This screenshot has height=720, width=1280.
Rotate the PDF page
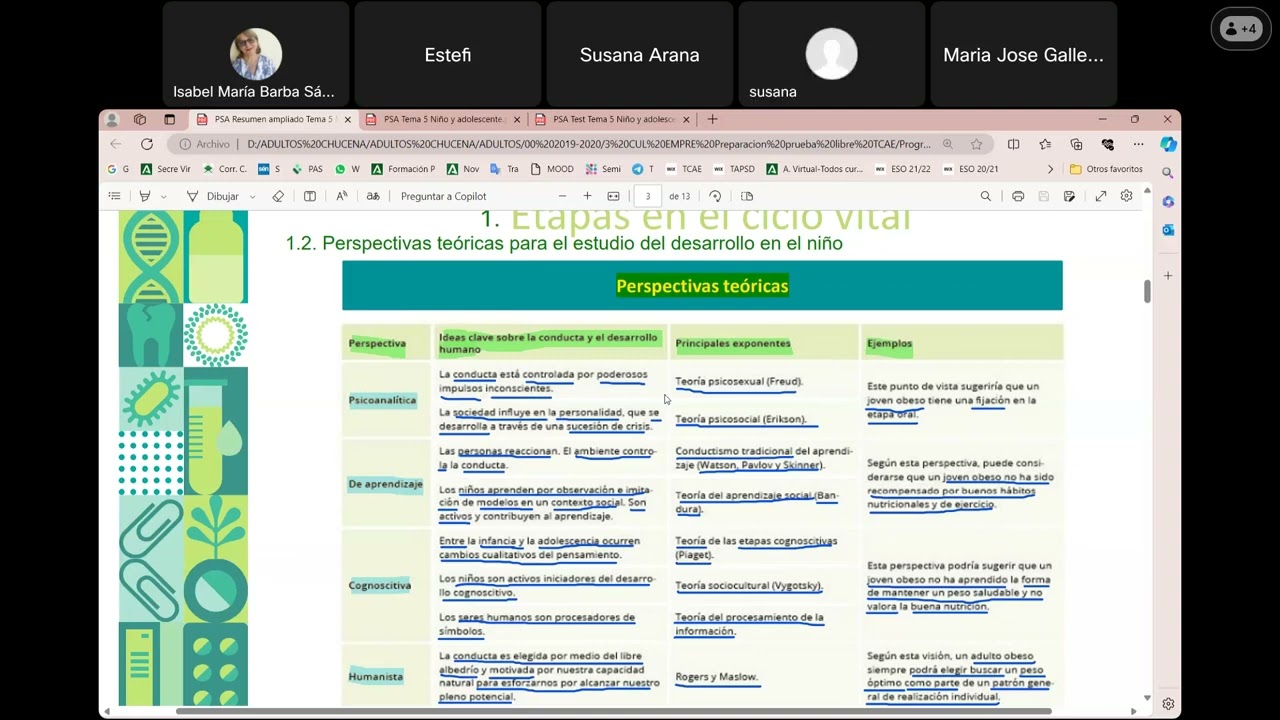[715, 196]
